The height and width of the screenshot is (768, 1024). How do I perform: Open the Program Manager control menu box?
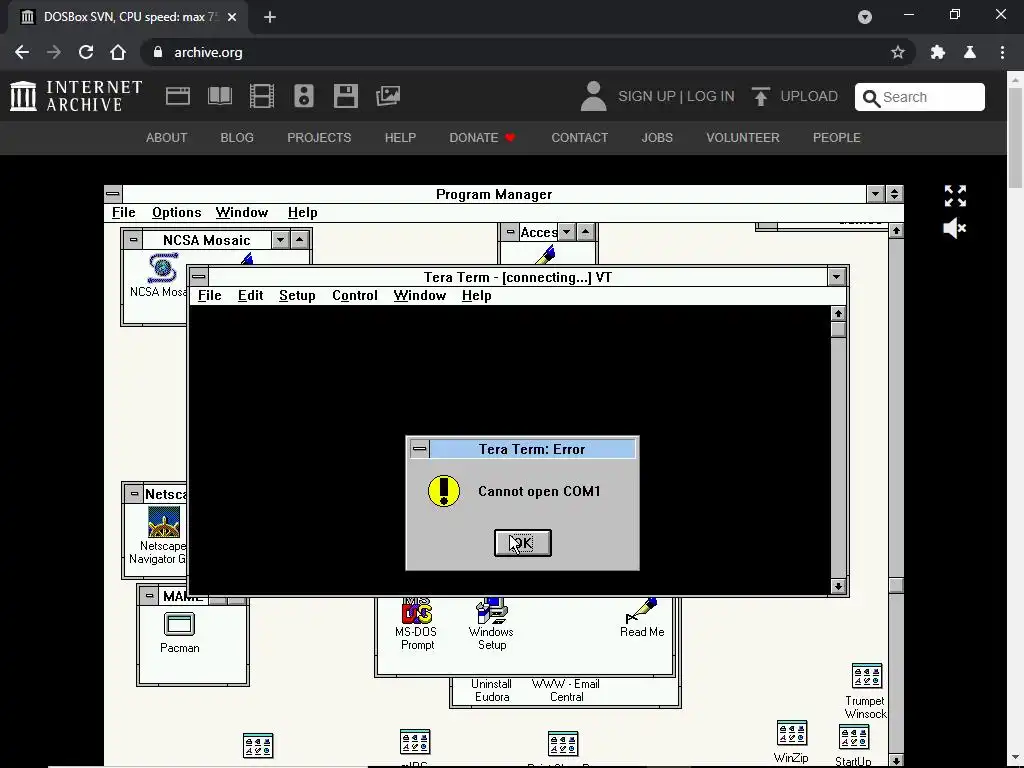click(113, 194)
